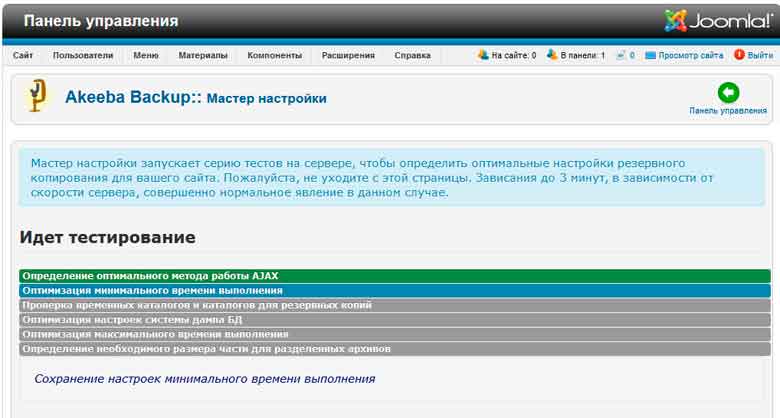Select the Определение необходимого размера части step
The height and width of the screenshot is (418, 780).
[x=395, y=349]
